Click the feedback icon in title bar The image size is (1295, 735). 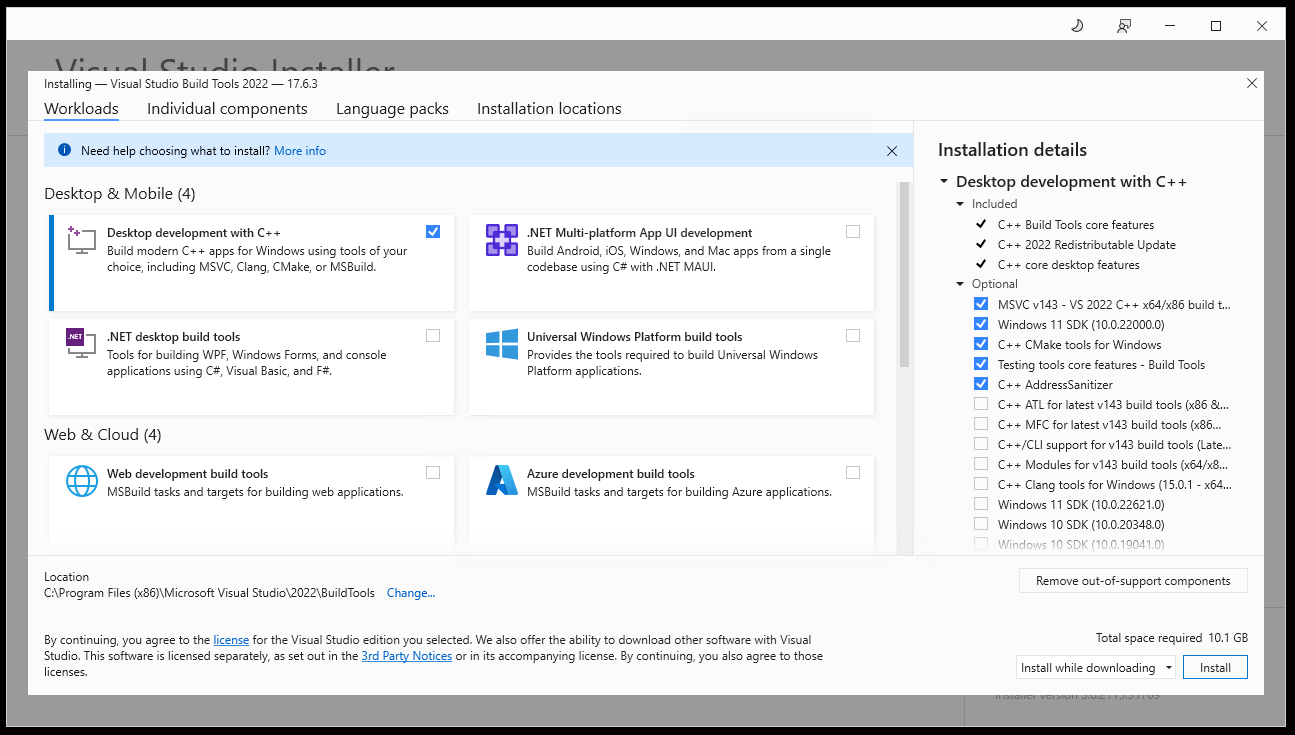1125,26
